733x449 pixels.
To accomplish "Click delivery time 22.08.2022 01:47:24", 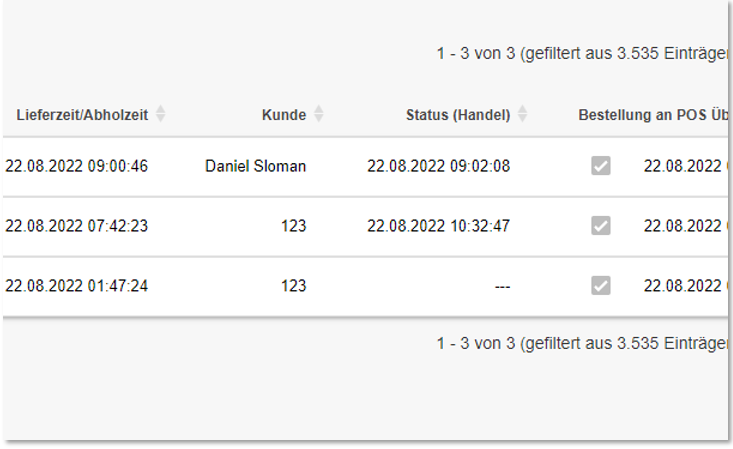I will pyautogui.click(x=76, y=286).
